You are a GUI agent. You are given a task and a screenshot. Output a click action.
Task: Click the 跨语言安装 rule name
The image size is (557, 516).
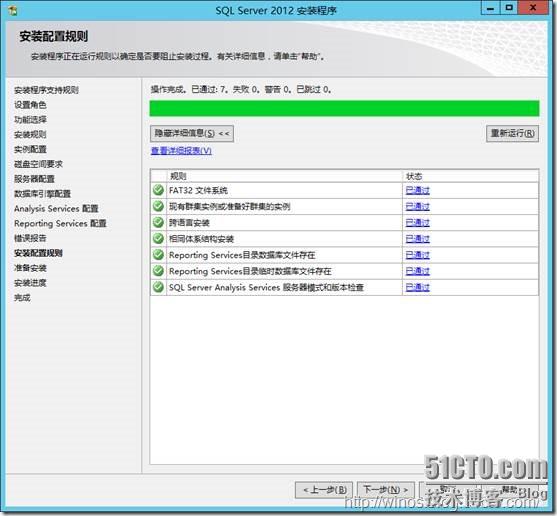(189, 223)
